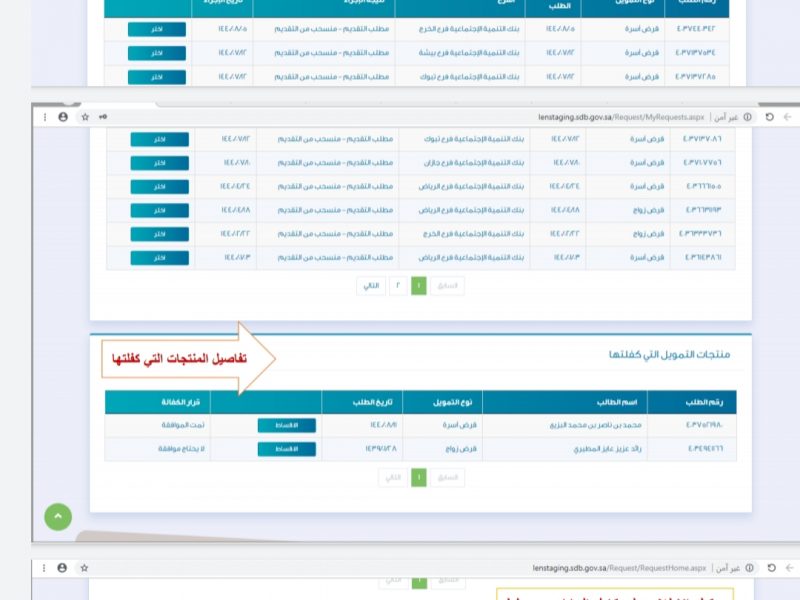The image size is (800, 600).
Task: Click اختر for the بيشة branch row in the top window
Action: pyautogui.click(x=157, y=53)
